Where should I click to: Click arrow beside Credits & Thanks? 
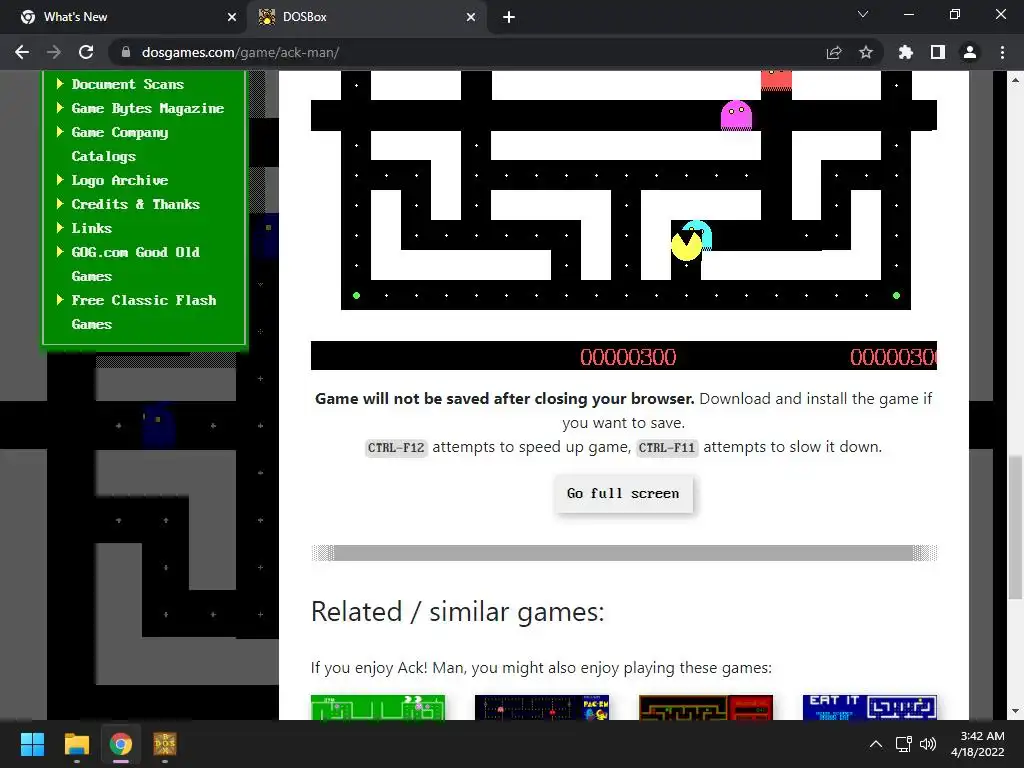click(x=60, y=204)
